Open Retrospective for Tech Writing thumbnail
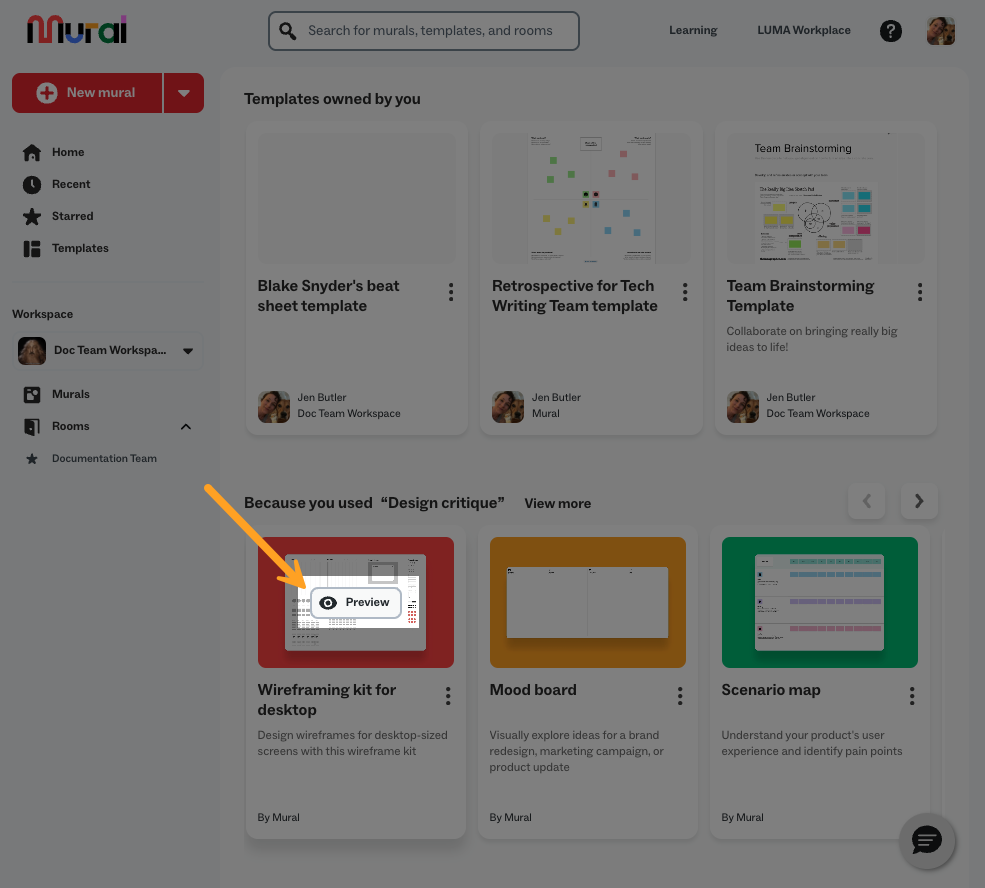 pyautogui.click(x=591, y=198)
